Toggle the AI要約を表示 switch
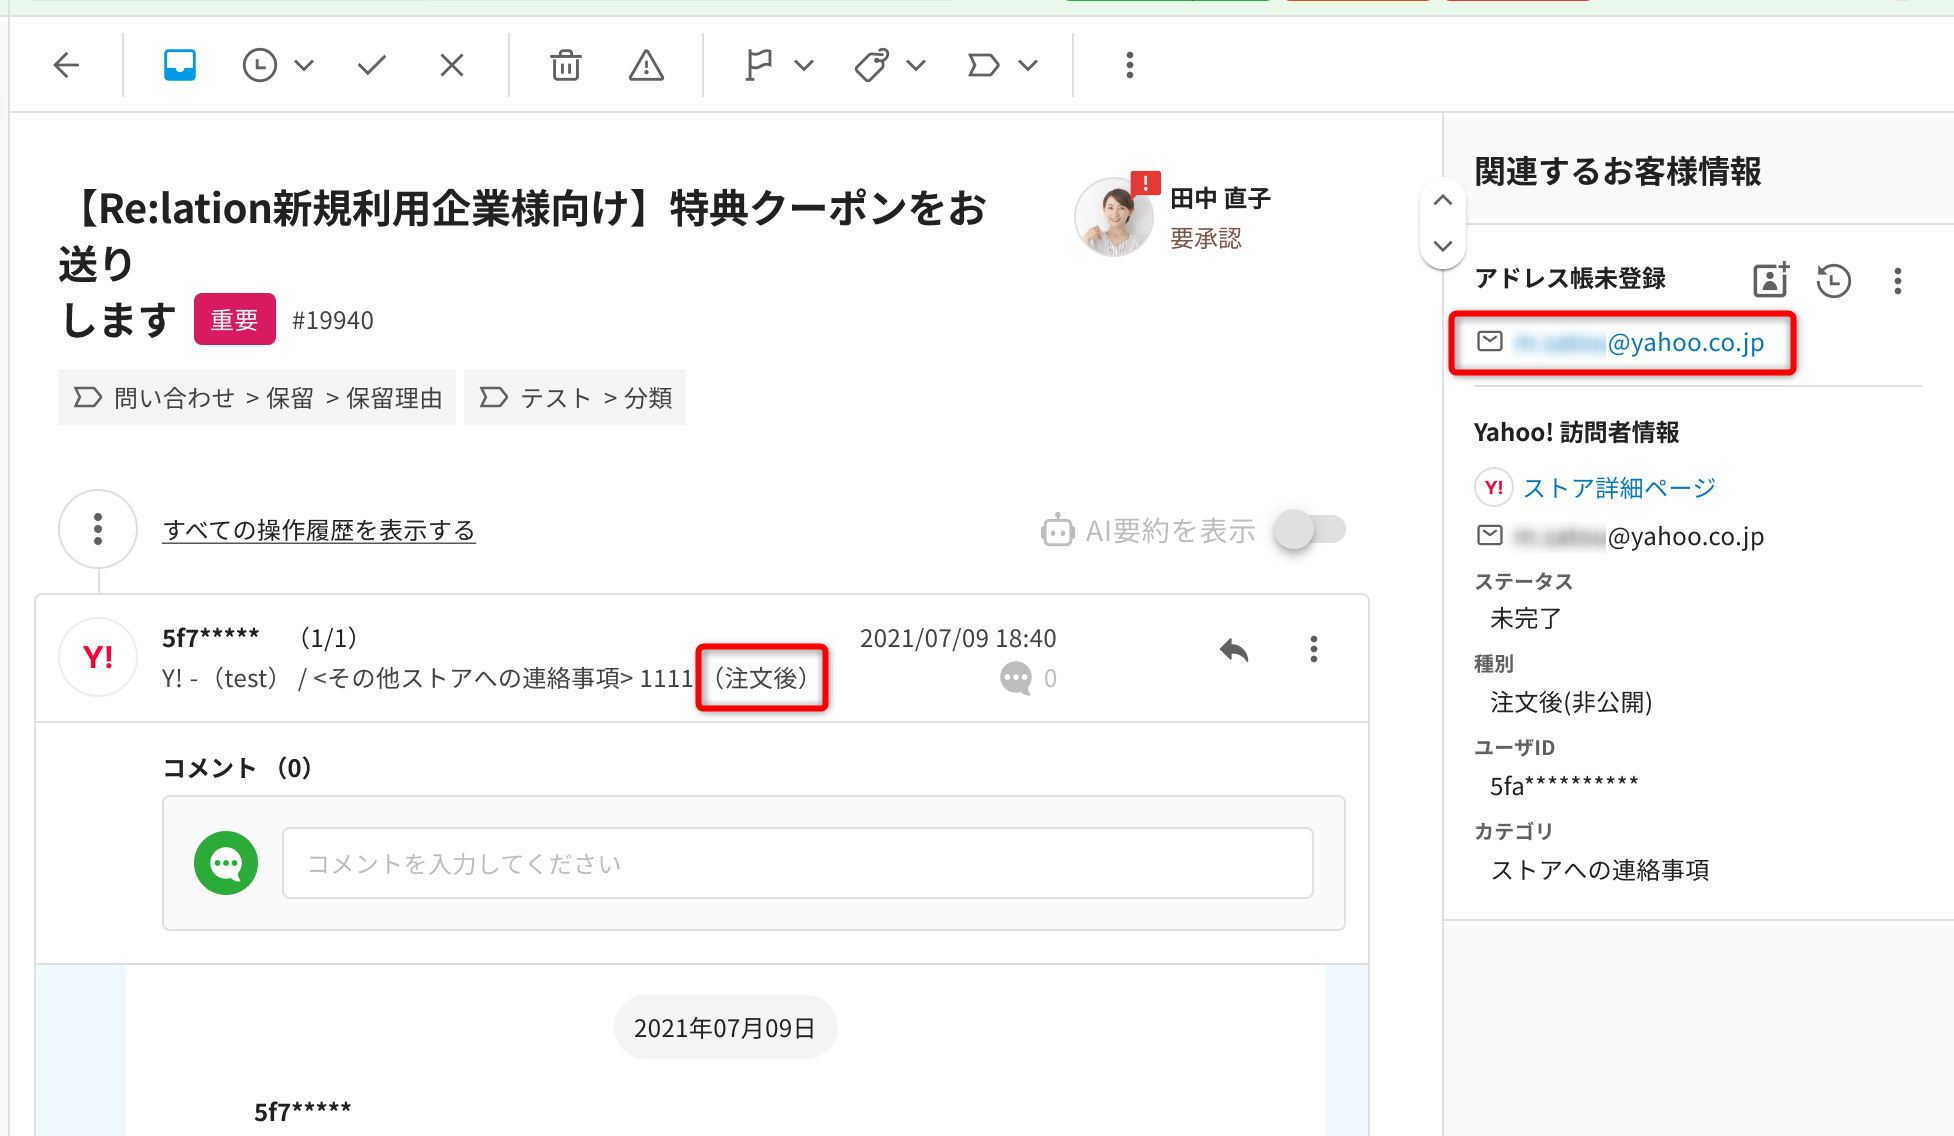This screenshot has width=1954, height=1136. tap(1310, 530)
